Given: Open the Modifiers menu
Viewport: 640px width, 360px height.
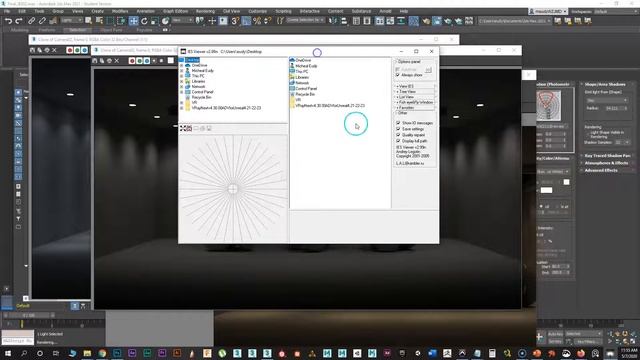Looking at the screenshot, I should 120,11.
